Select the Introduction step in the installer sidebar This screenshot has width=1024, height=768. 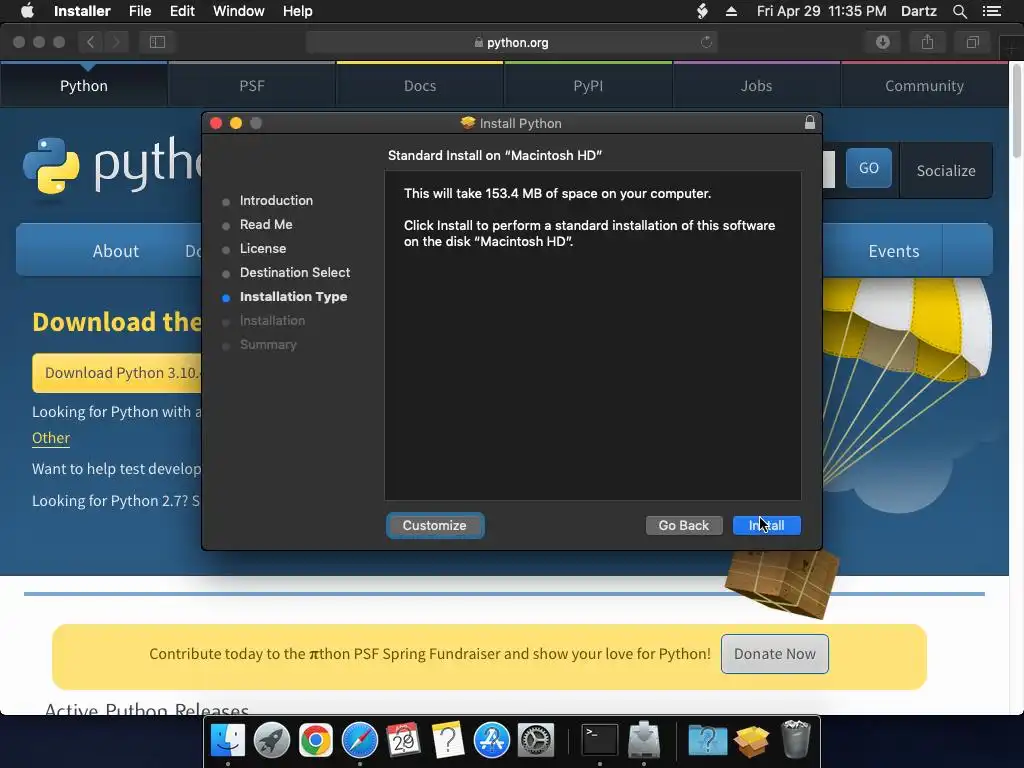(276, 200)
